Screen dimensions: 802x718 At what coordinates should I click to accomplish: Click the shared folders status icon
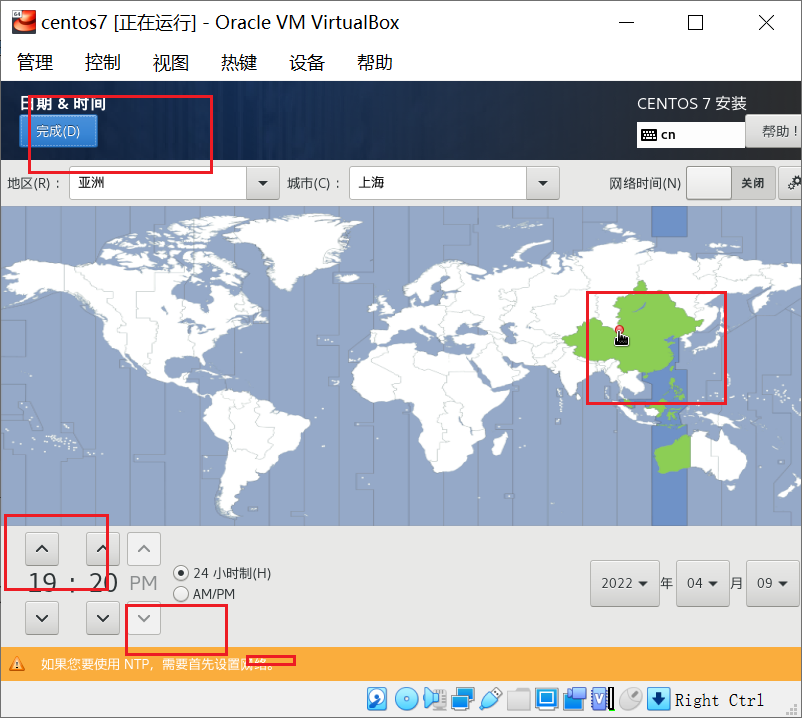click(x=519, y=699)
